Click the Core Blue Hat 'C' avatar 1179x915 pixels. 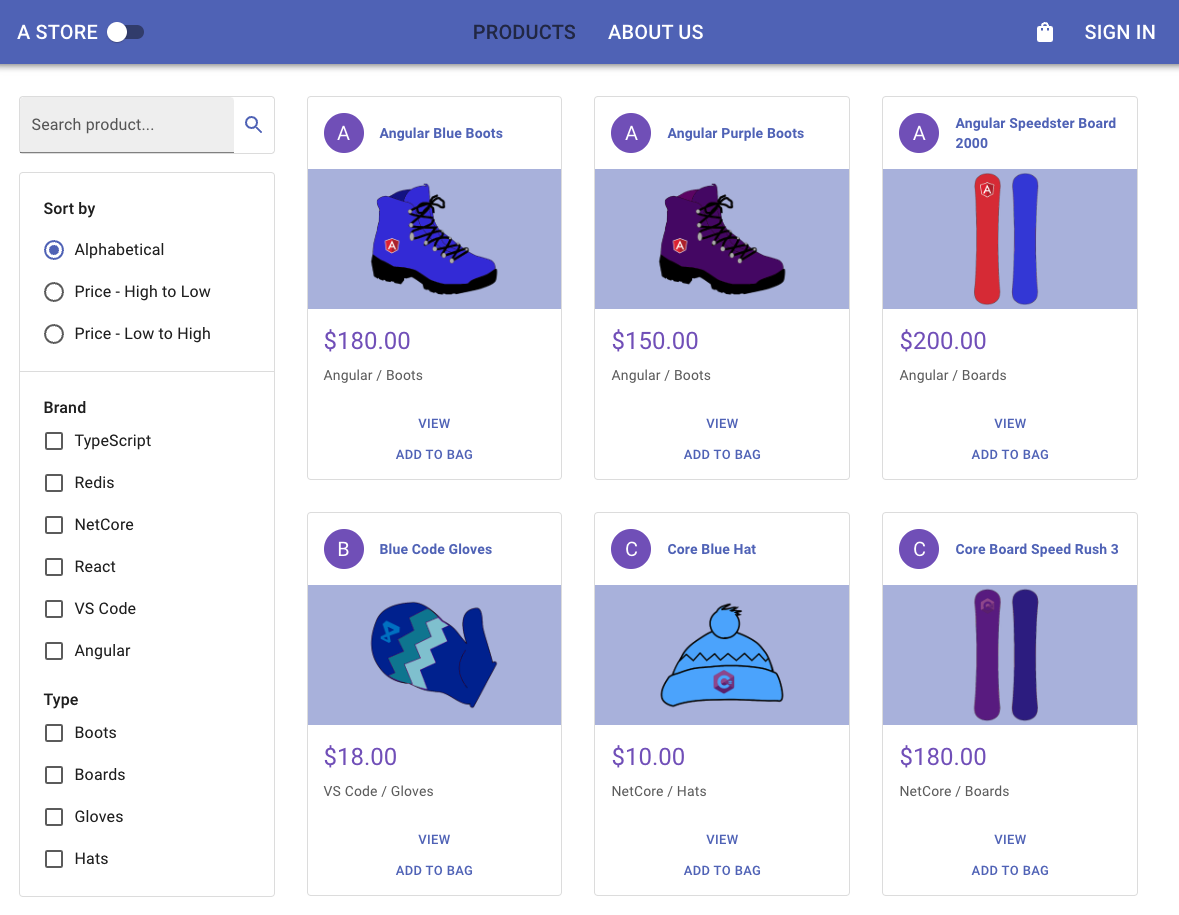click(631, 549)
